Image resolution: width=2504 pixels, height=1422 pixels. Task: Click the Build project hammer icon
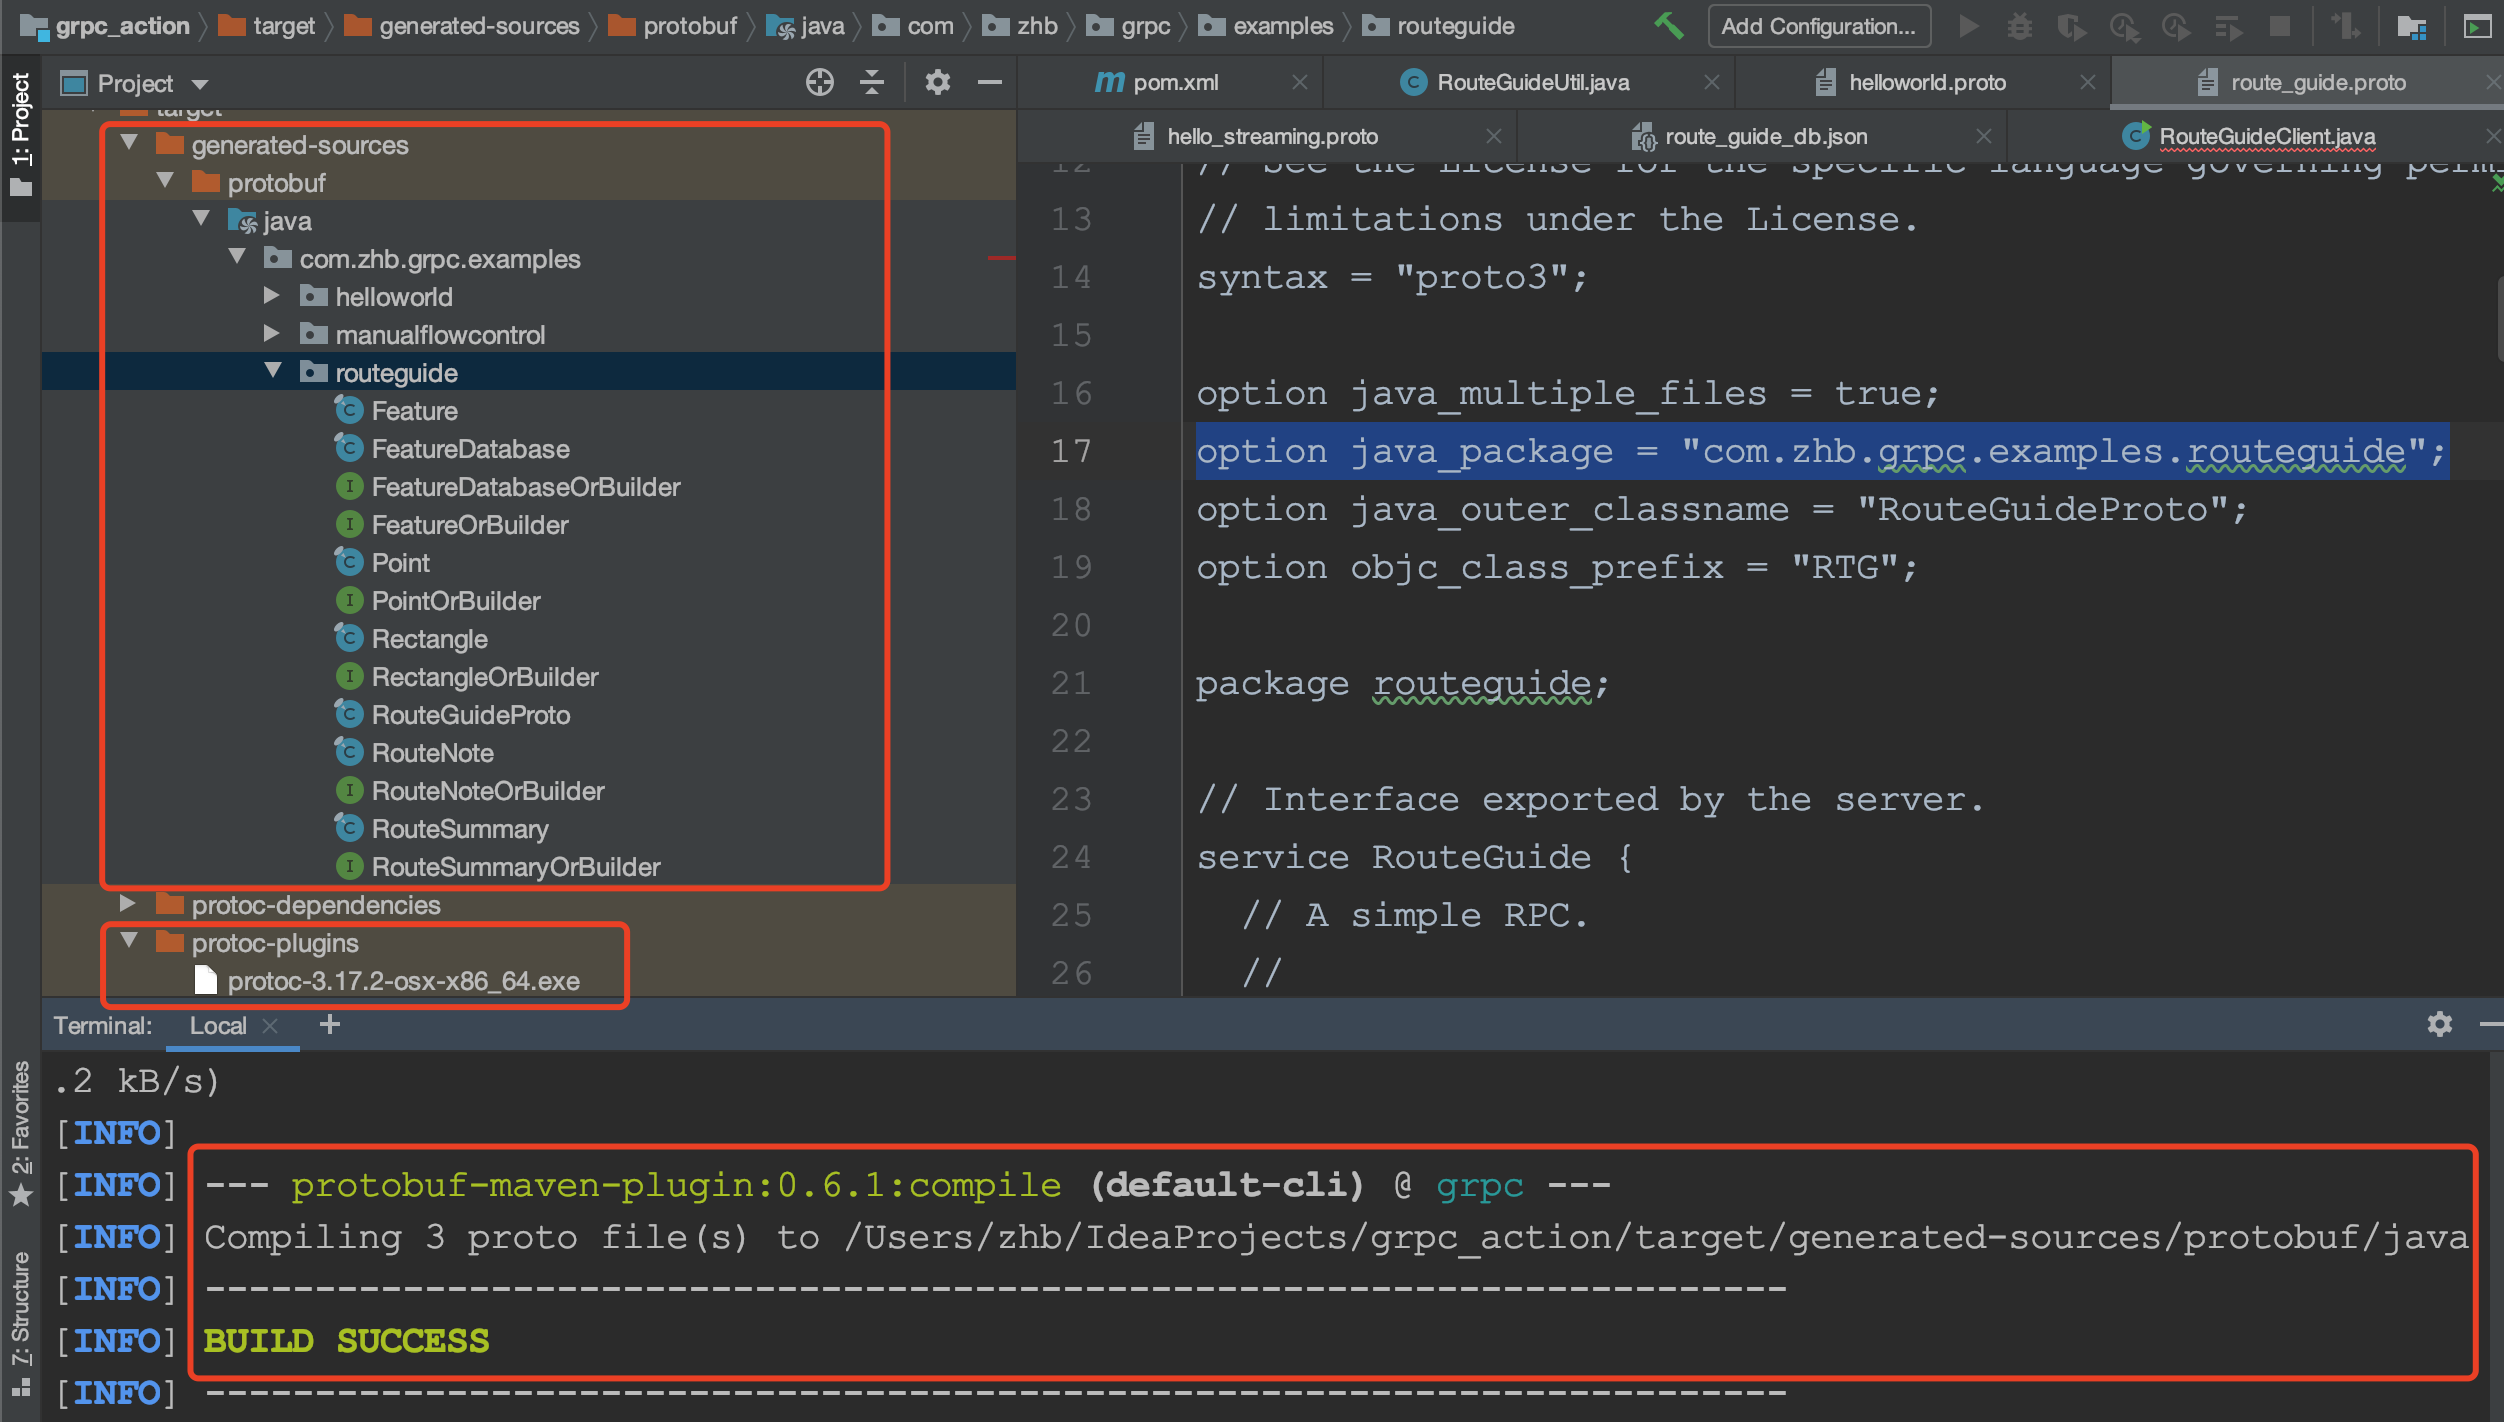click(x=1668, y=26)
